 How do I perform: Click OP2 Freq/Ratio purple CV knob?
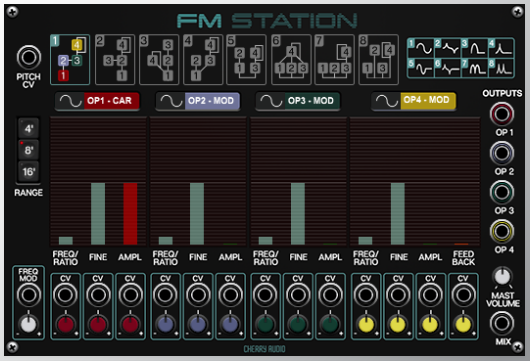tap(165, 324)
